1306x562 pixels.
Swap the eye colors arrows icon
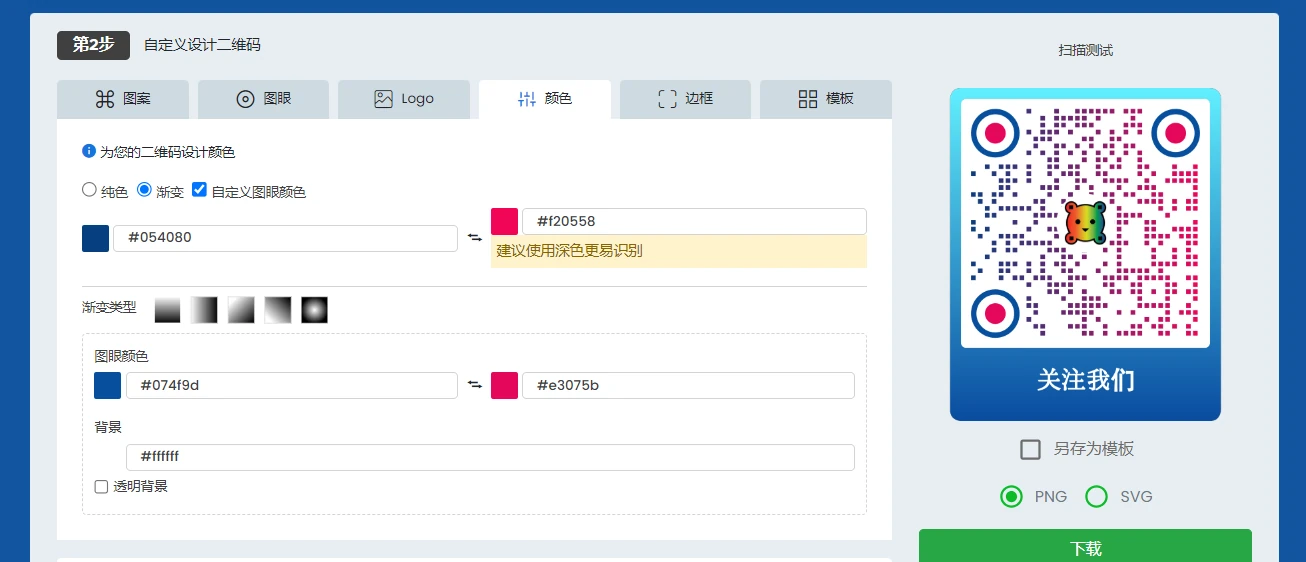[x=474, y=385]
